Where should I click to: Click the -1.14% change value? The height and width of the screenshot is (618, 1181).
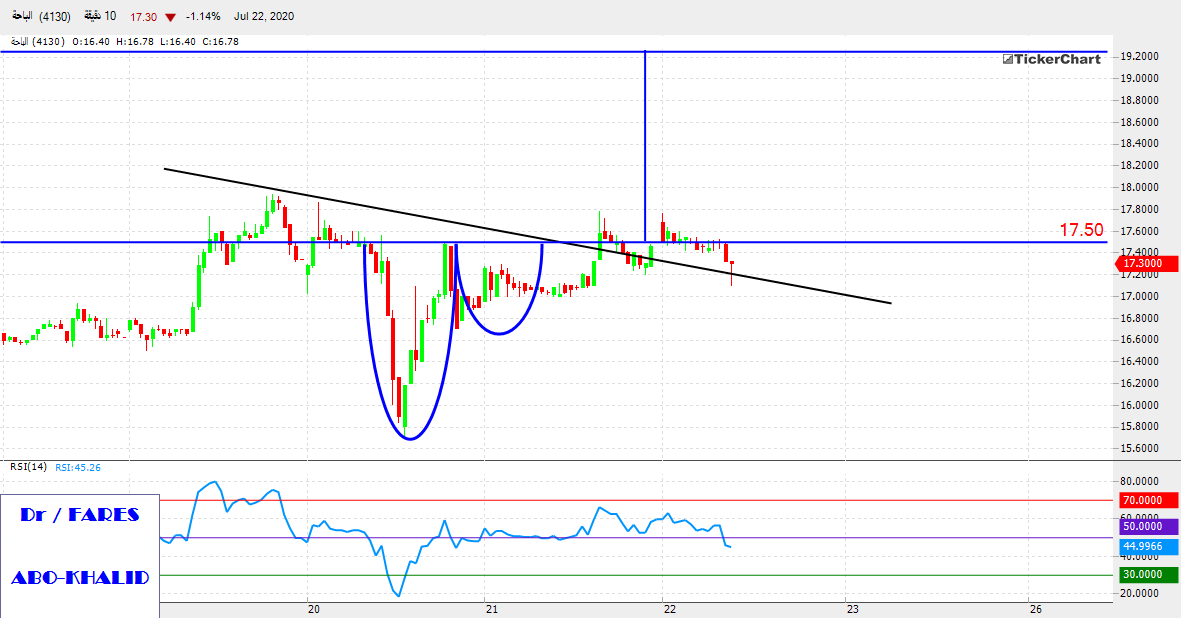(203, 17)
